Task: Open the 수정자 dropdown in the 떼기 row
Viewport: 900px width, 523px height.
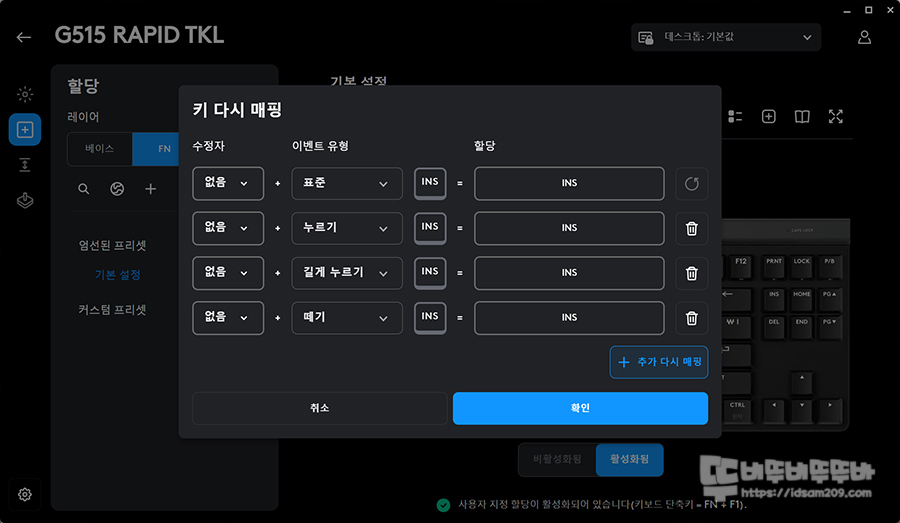Action: [228, 318]
